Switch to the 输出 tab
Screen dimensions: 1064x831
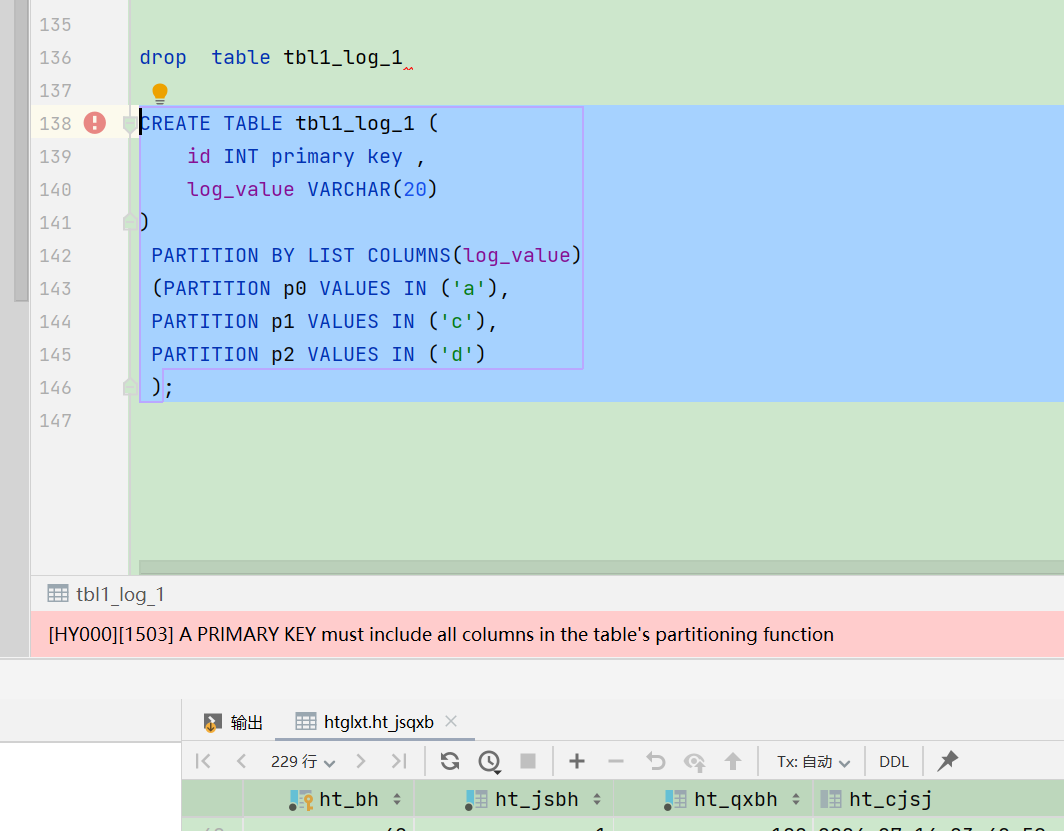[x=233, y=722]
